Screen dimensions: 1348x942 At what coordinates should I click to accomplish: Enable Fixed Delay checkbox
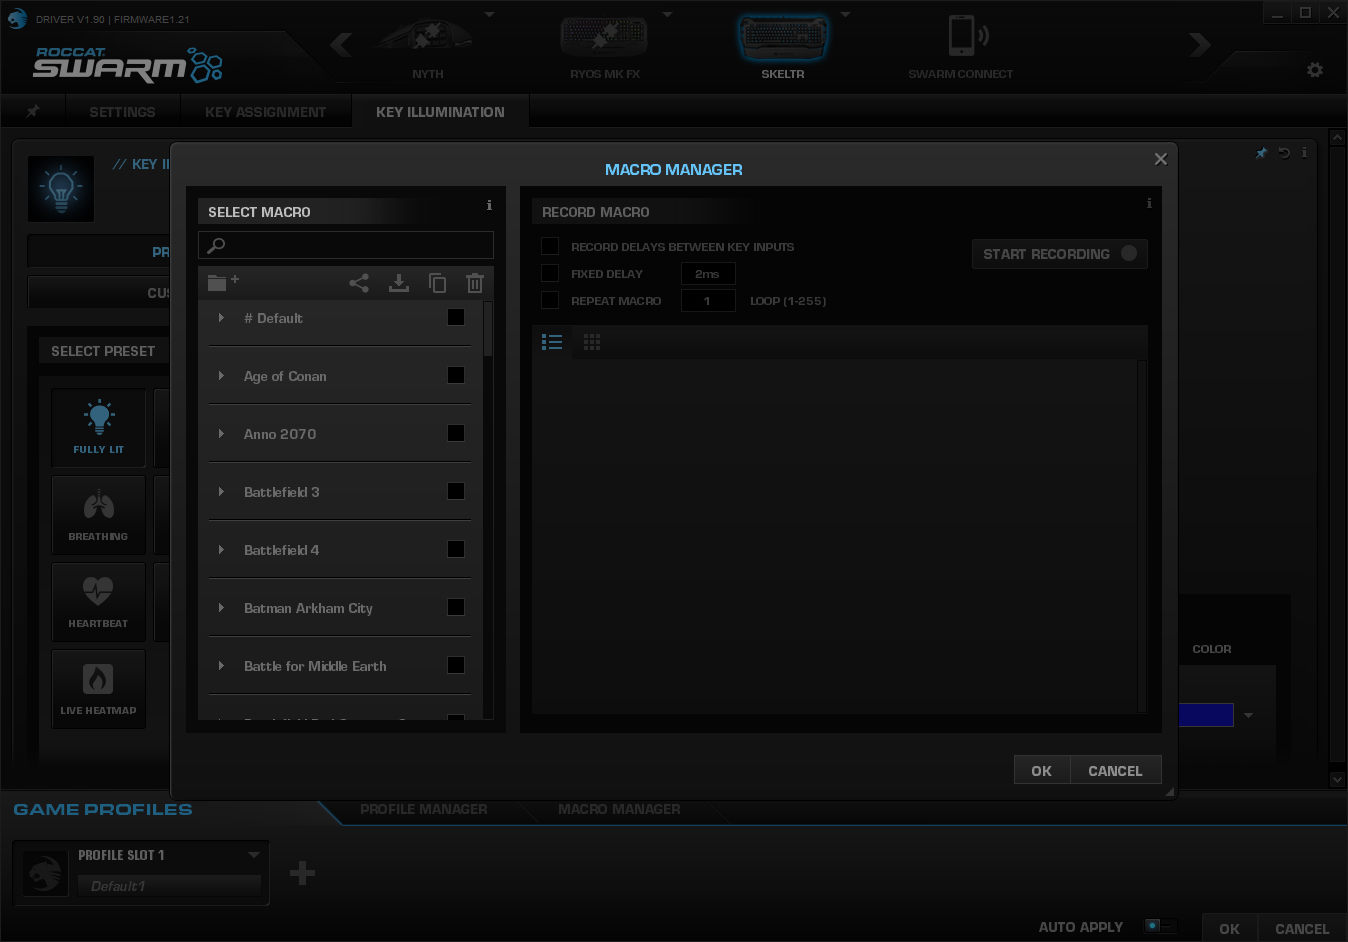tap(550, 273)
